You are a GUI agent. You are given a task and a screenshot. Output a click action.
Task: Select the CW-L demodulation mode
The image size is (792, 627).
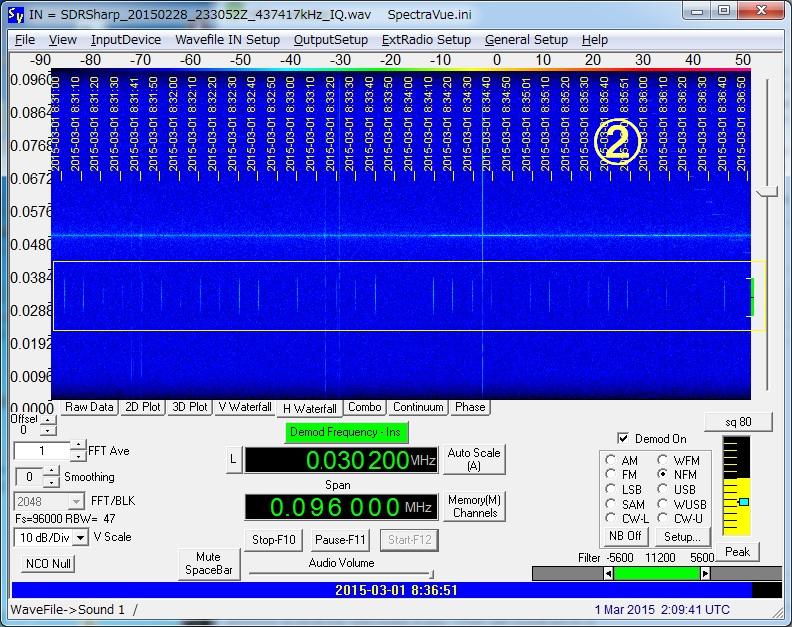[x=611, y=518]
